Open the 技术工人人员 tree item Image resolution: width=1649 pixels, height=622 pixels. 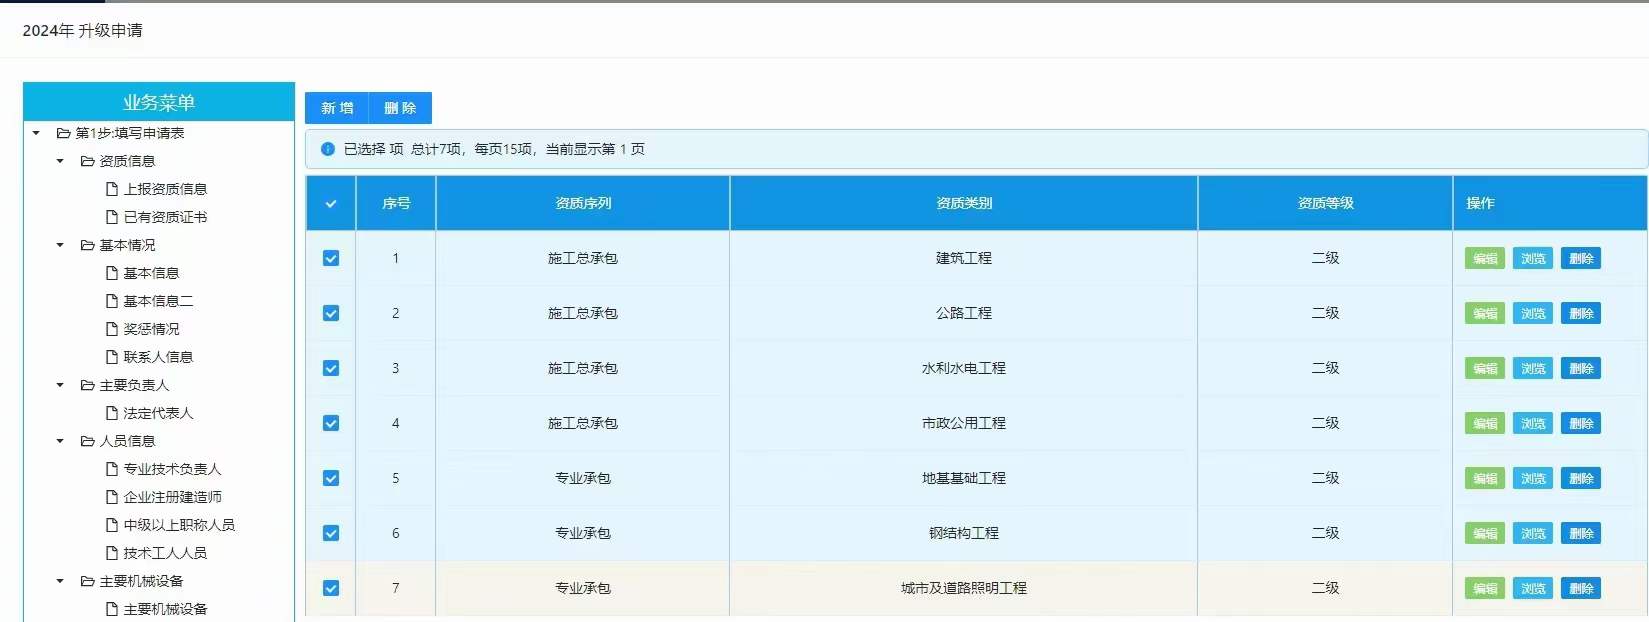pyautogui.click(x=156, y=553)
